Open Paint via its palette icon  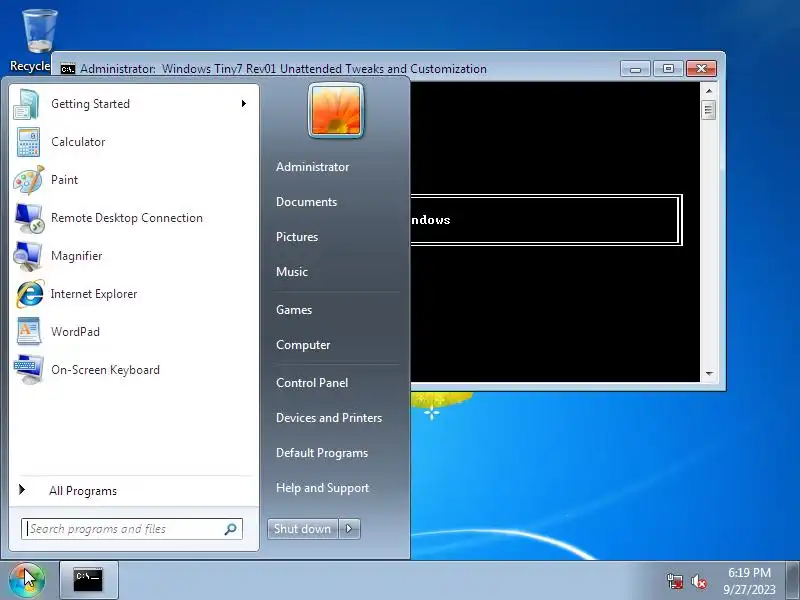(29, 180)
